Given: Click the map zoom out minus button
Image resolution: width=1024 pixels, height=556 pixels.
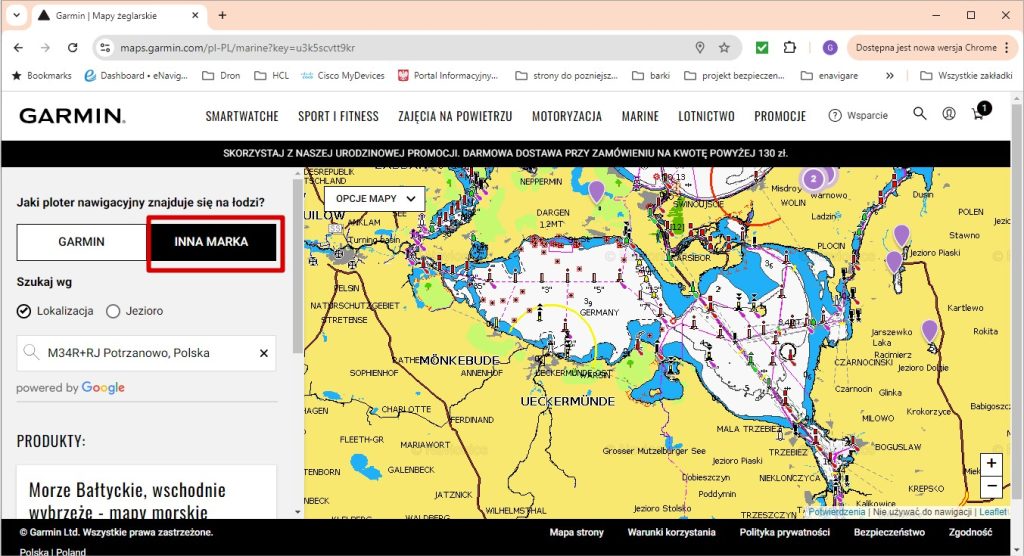Looking at the screenshot, I should tap(990, 487).
